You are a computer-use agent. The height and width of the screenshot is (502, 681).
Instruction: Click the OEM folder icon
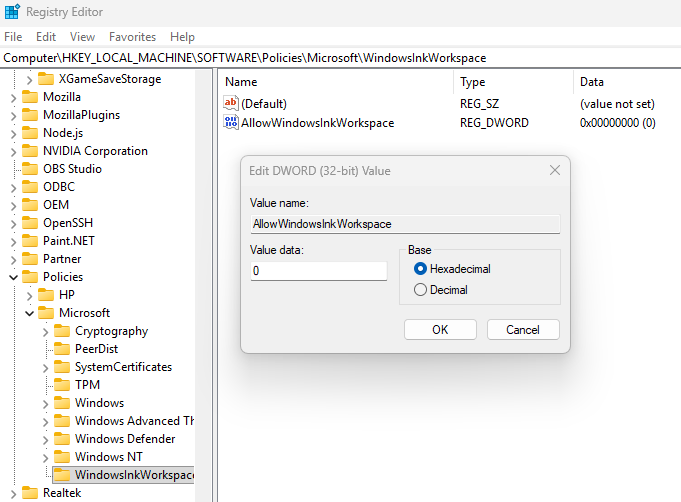[x=30, y=205]
